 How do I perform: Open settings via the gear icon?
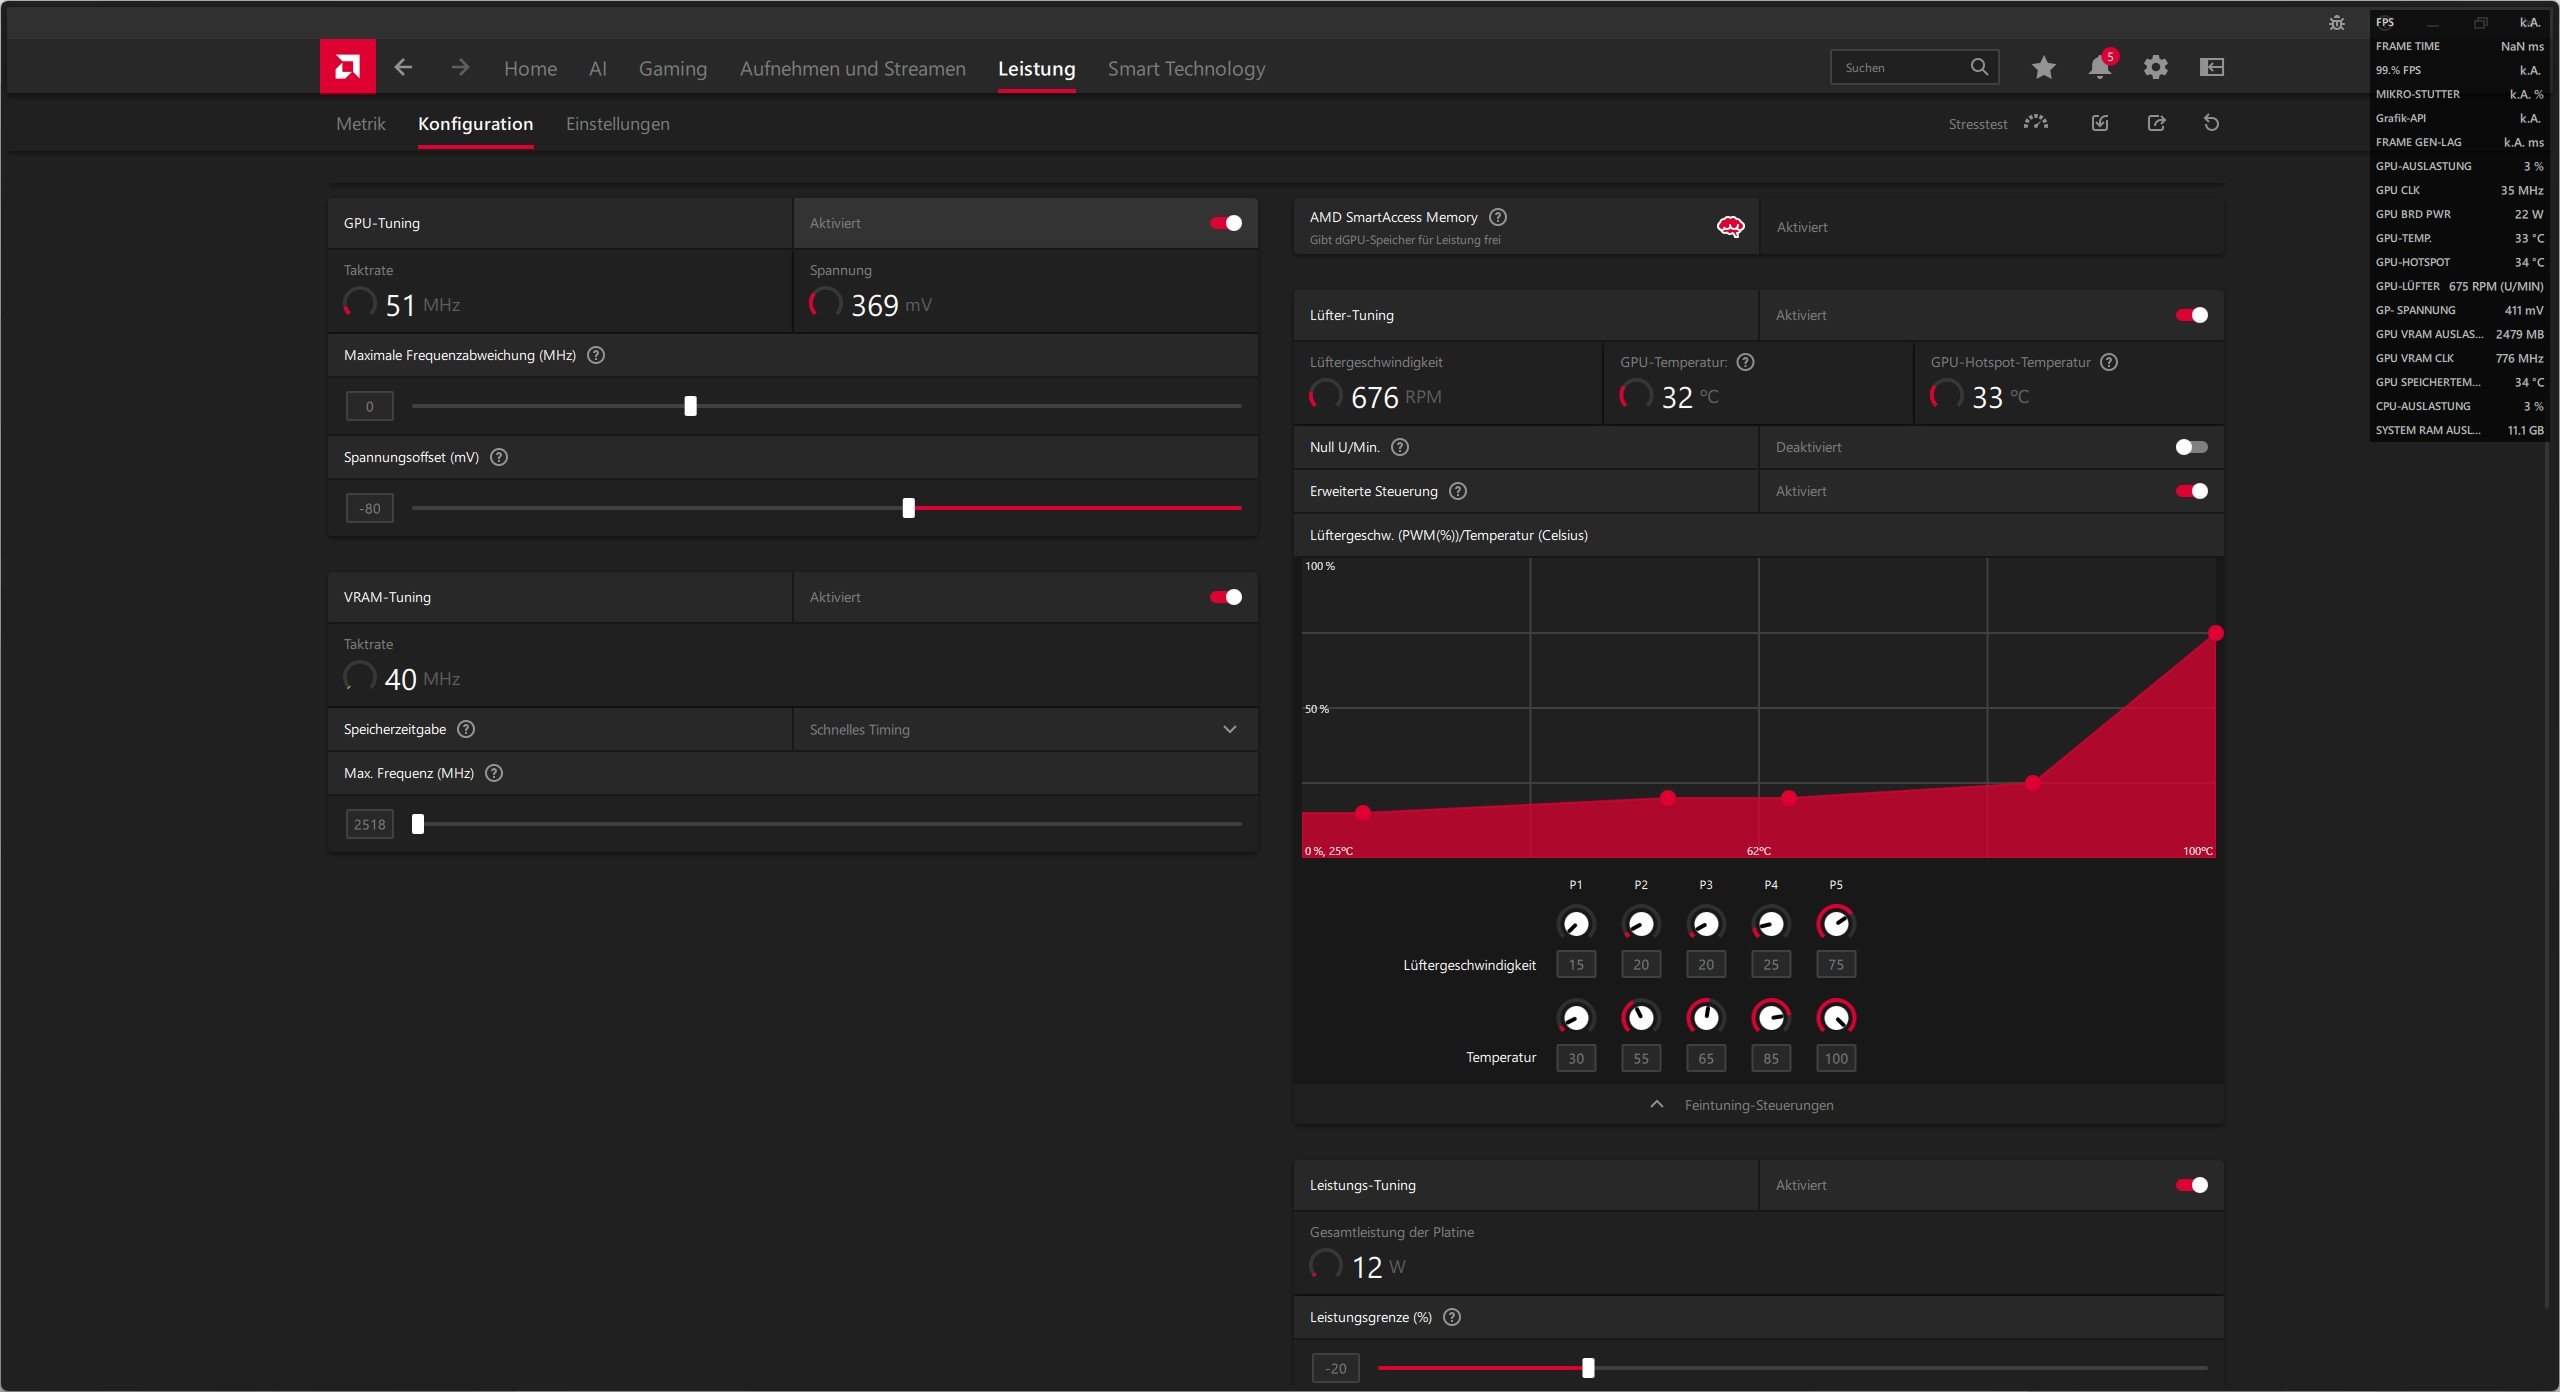(2155, 67)
